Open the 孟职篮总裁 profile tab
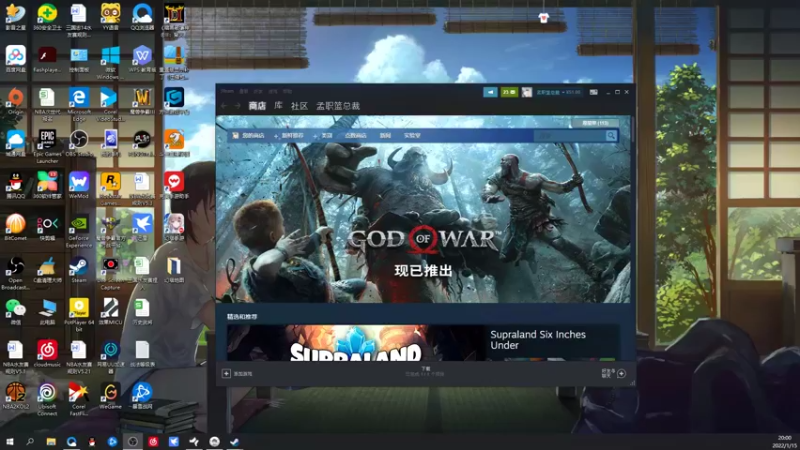800x450 pixels. [338, 106]
